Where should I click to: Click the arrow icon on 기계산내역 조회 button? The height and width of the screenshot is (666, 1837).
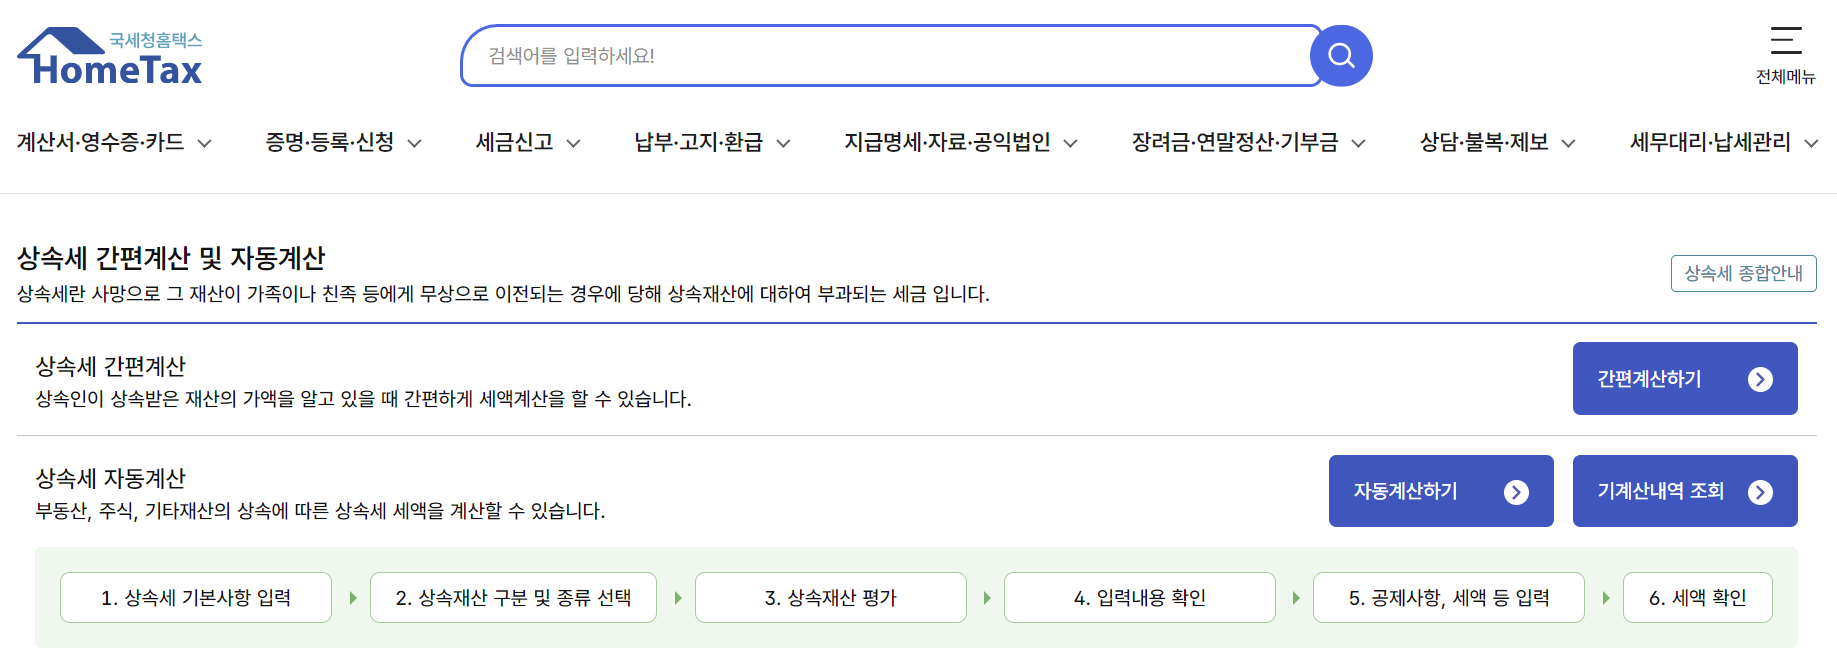point(1758,491)
